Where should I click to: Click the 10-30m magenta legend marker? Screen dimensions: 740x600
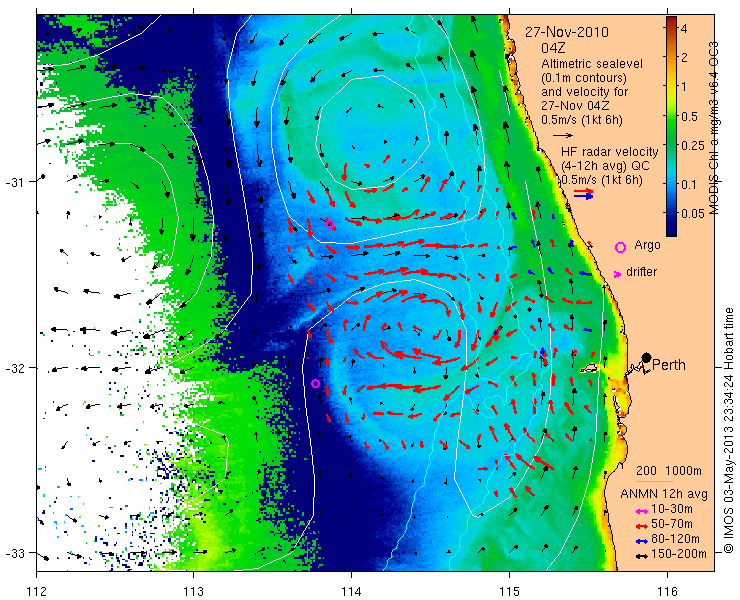641,511
